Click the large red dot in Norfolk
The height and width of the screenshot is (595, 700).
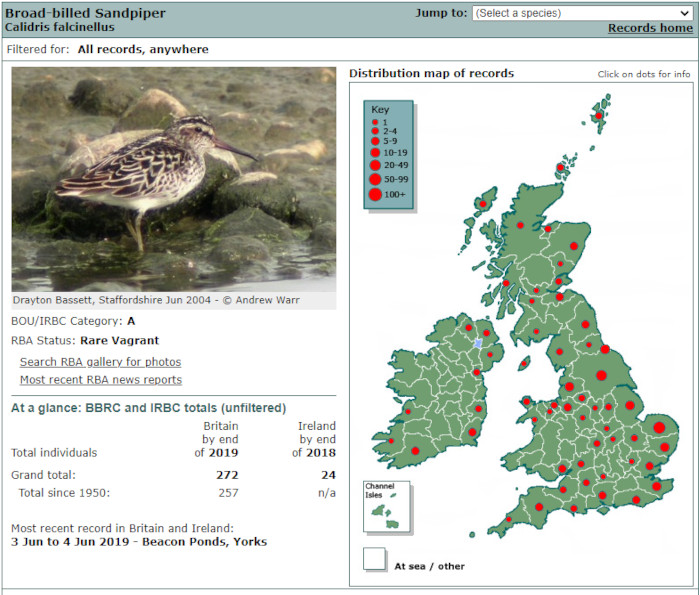tap(659, 428)
